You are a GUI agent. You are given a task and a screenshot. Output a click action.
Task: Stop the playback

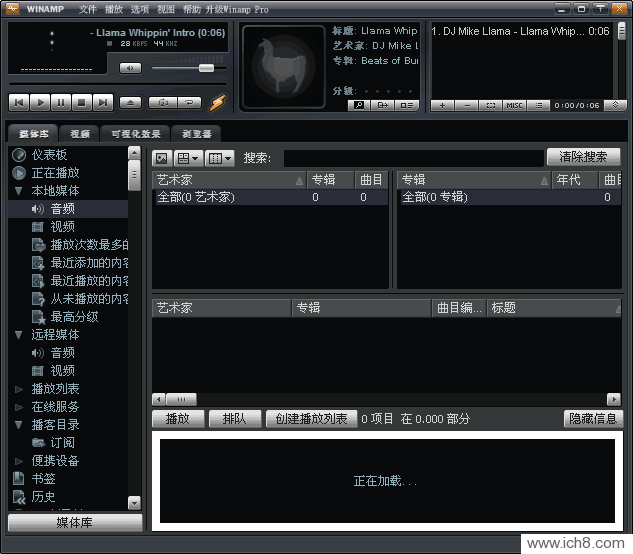82,103
